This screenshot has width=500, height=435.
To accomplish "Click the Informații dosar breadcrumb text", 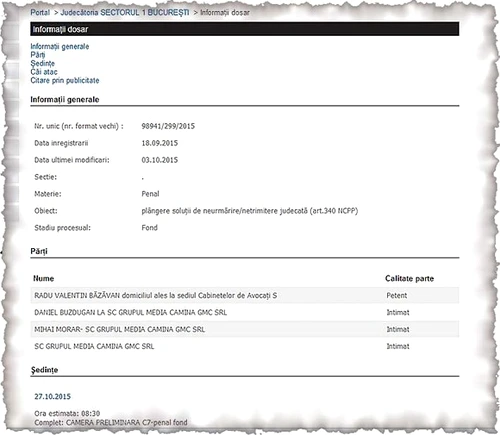I will [225, 13].
